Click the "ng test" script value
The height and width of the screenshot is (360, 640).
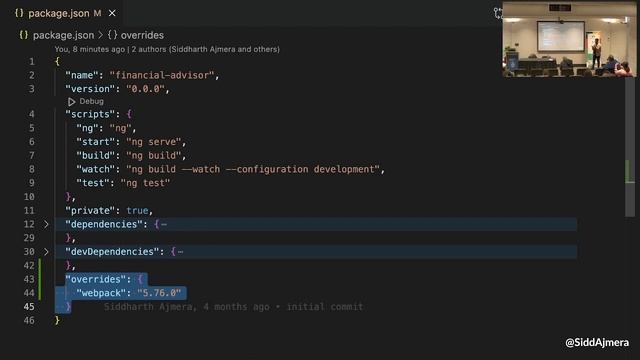145,183
